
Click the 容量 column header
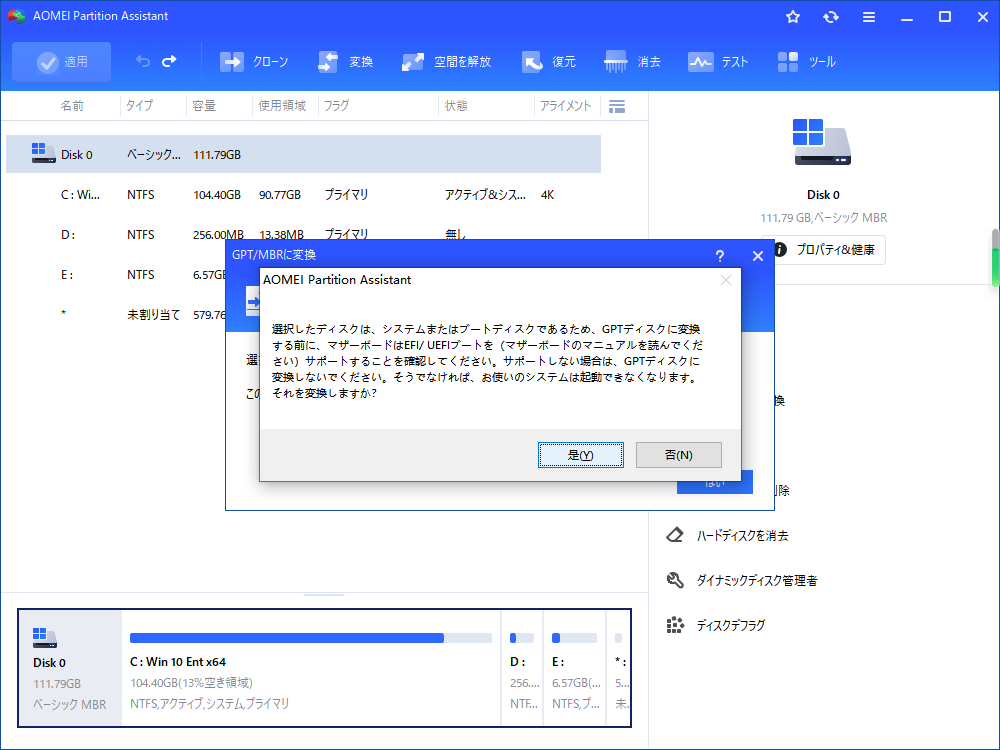(204, 106)
